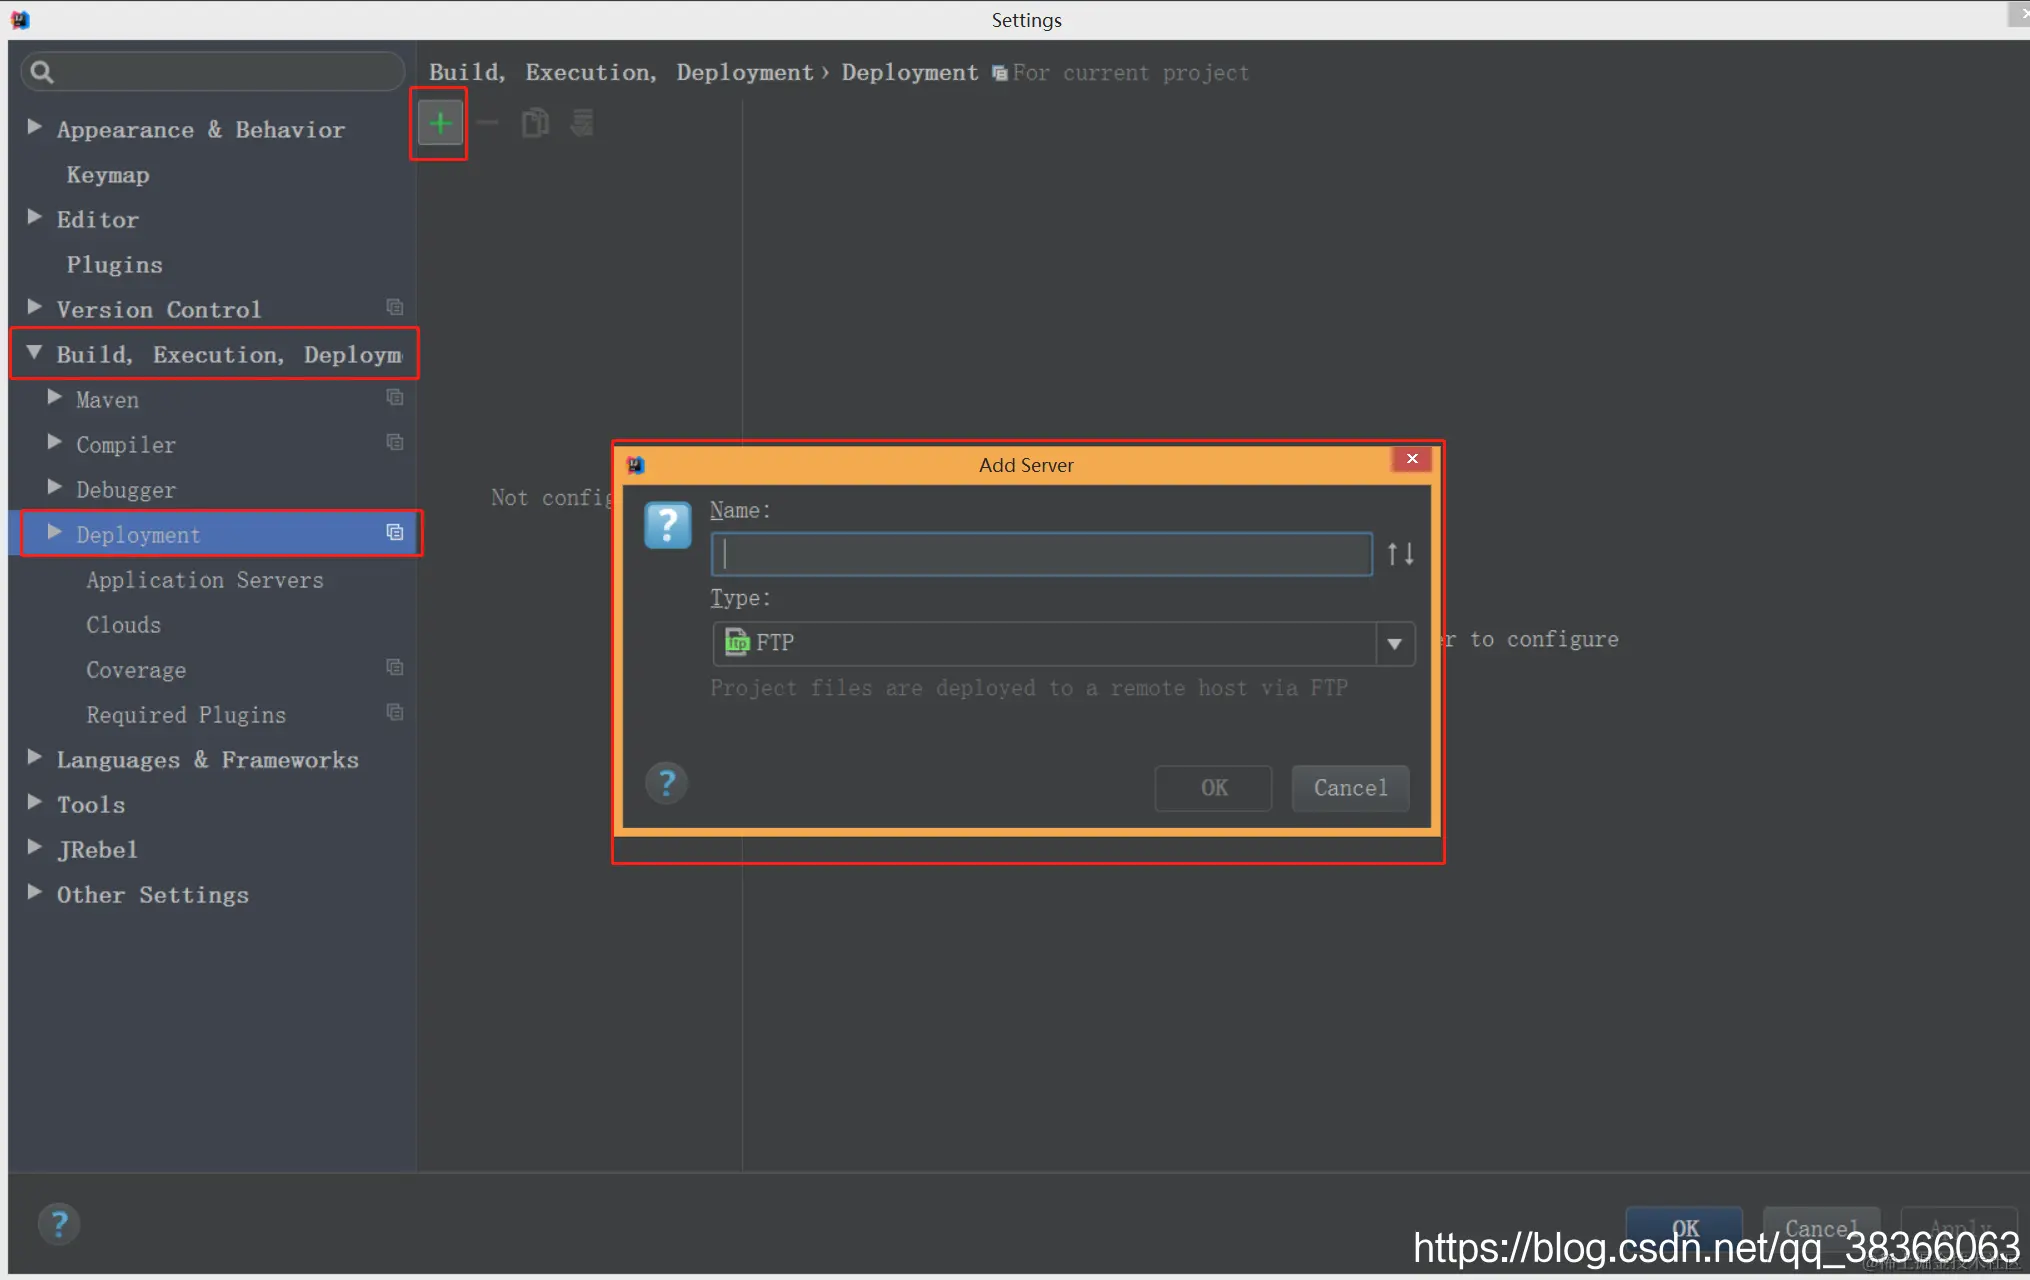Screen dimensions: 2030x1280
Task: Click the Settings window help icon
Action: tap(59, 1223)
